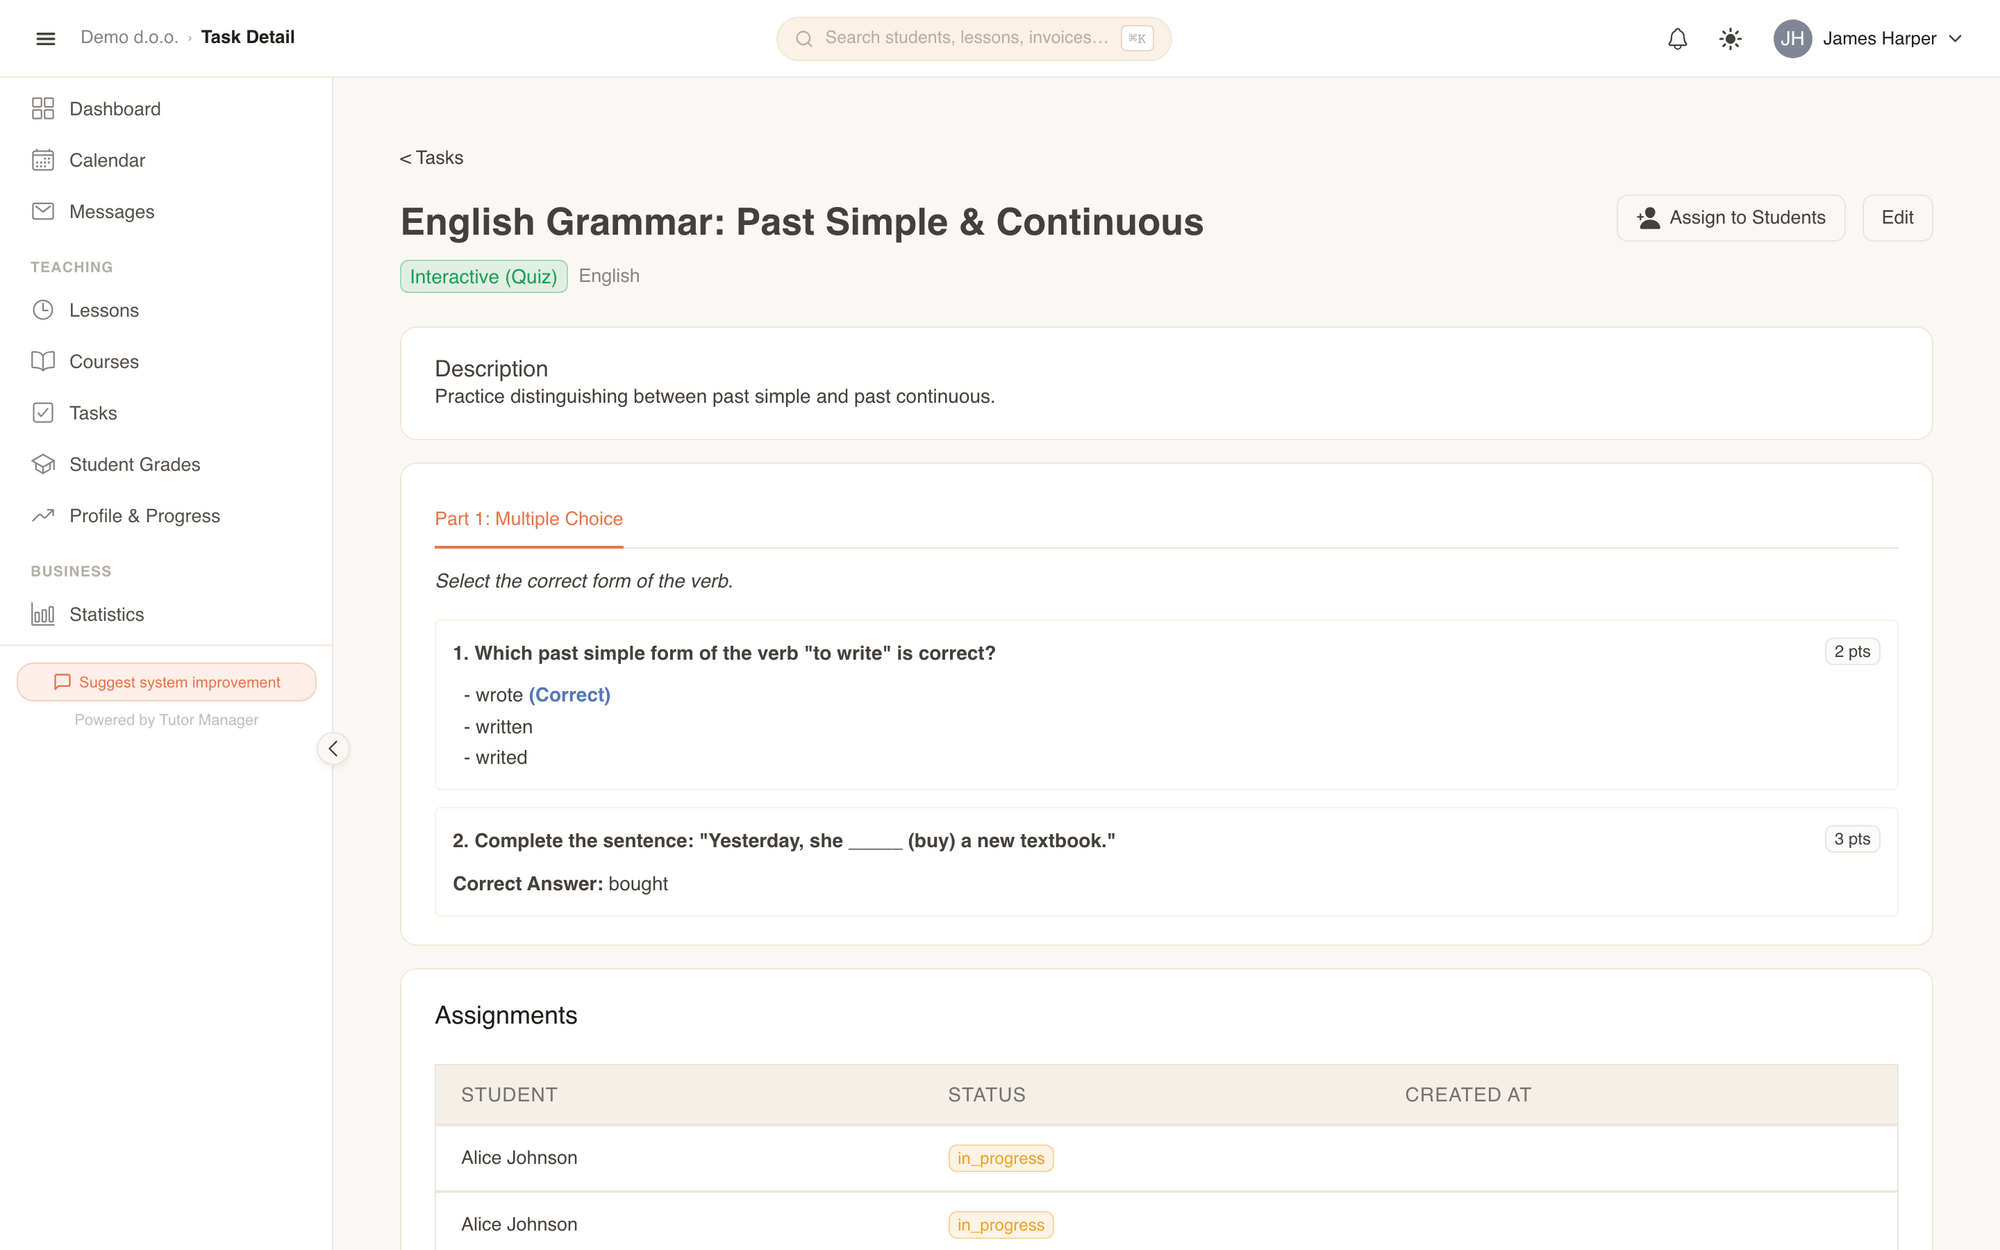
Task: Click the Statistics bar chart icon
Action: (43, 614)
